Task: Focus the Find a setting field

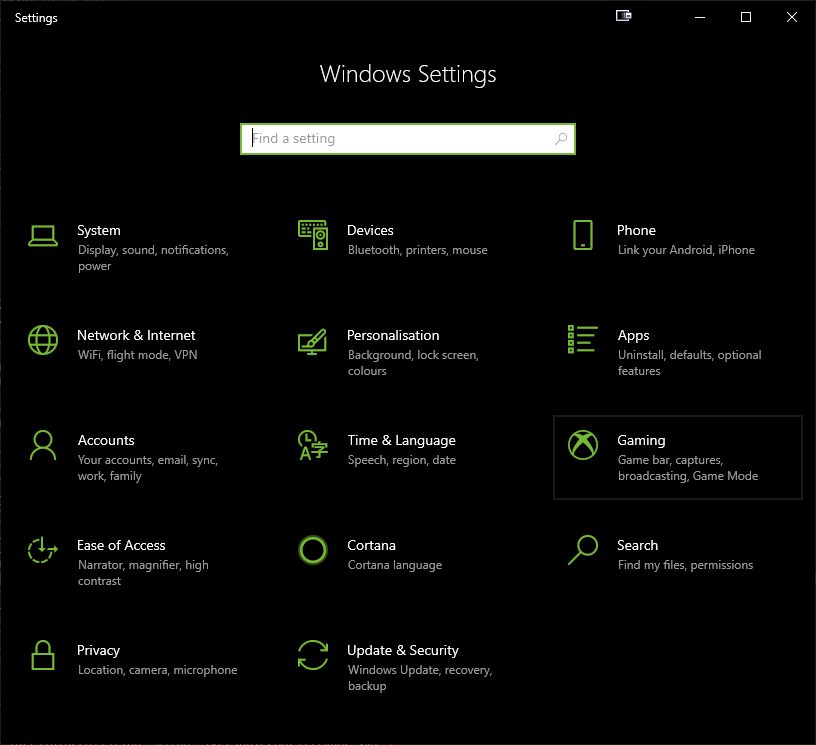Action: [x=407, y=139]
